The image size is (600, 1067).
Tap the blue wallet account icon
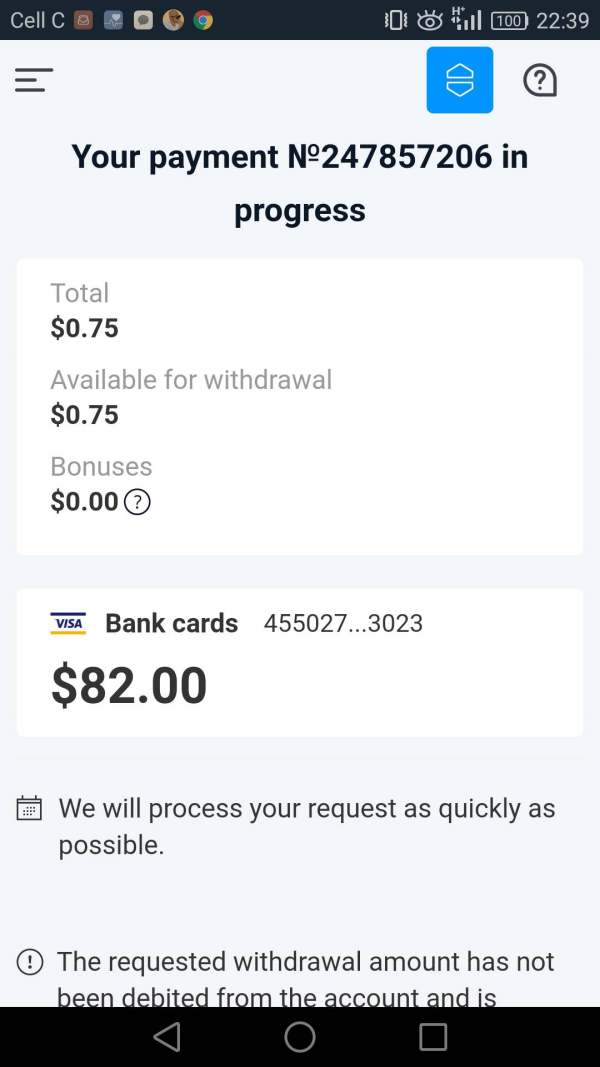tap(459, 80)
